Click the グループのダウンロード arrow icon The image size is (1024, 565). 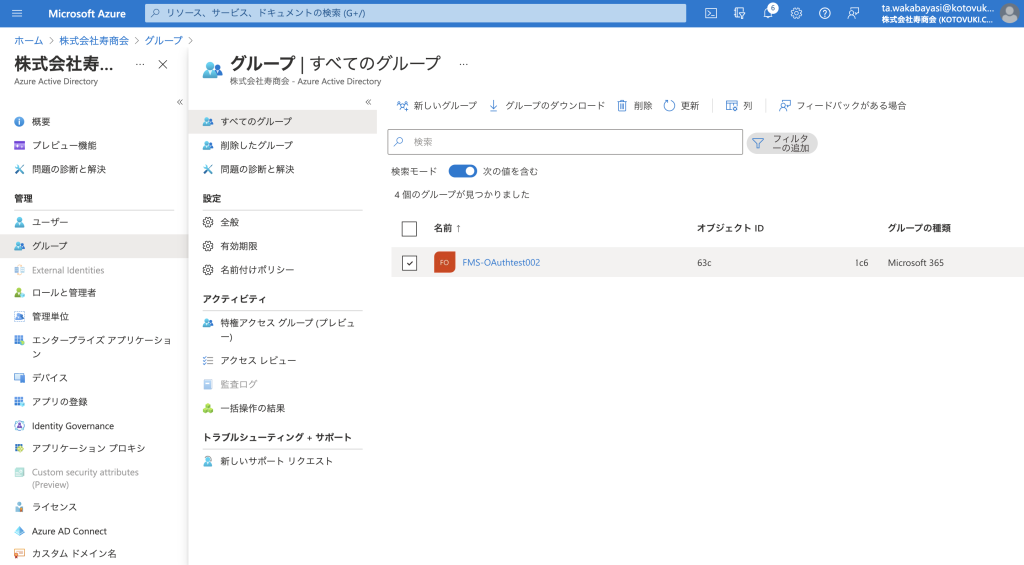pos(494,105)
